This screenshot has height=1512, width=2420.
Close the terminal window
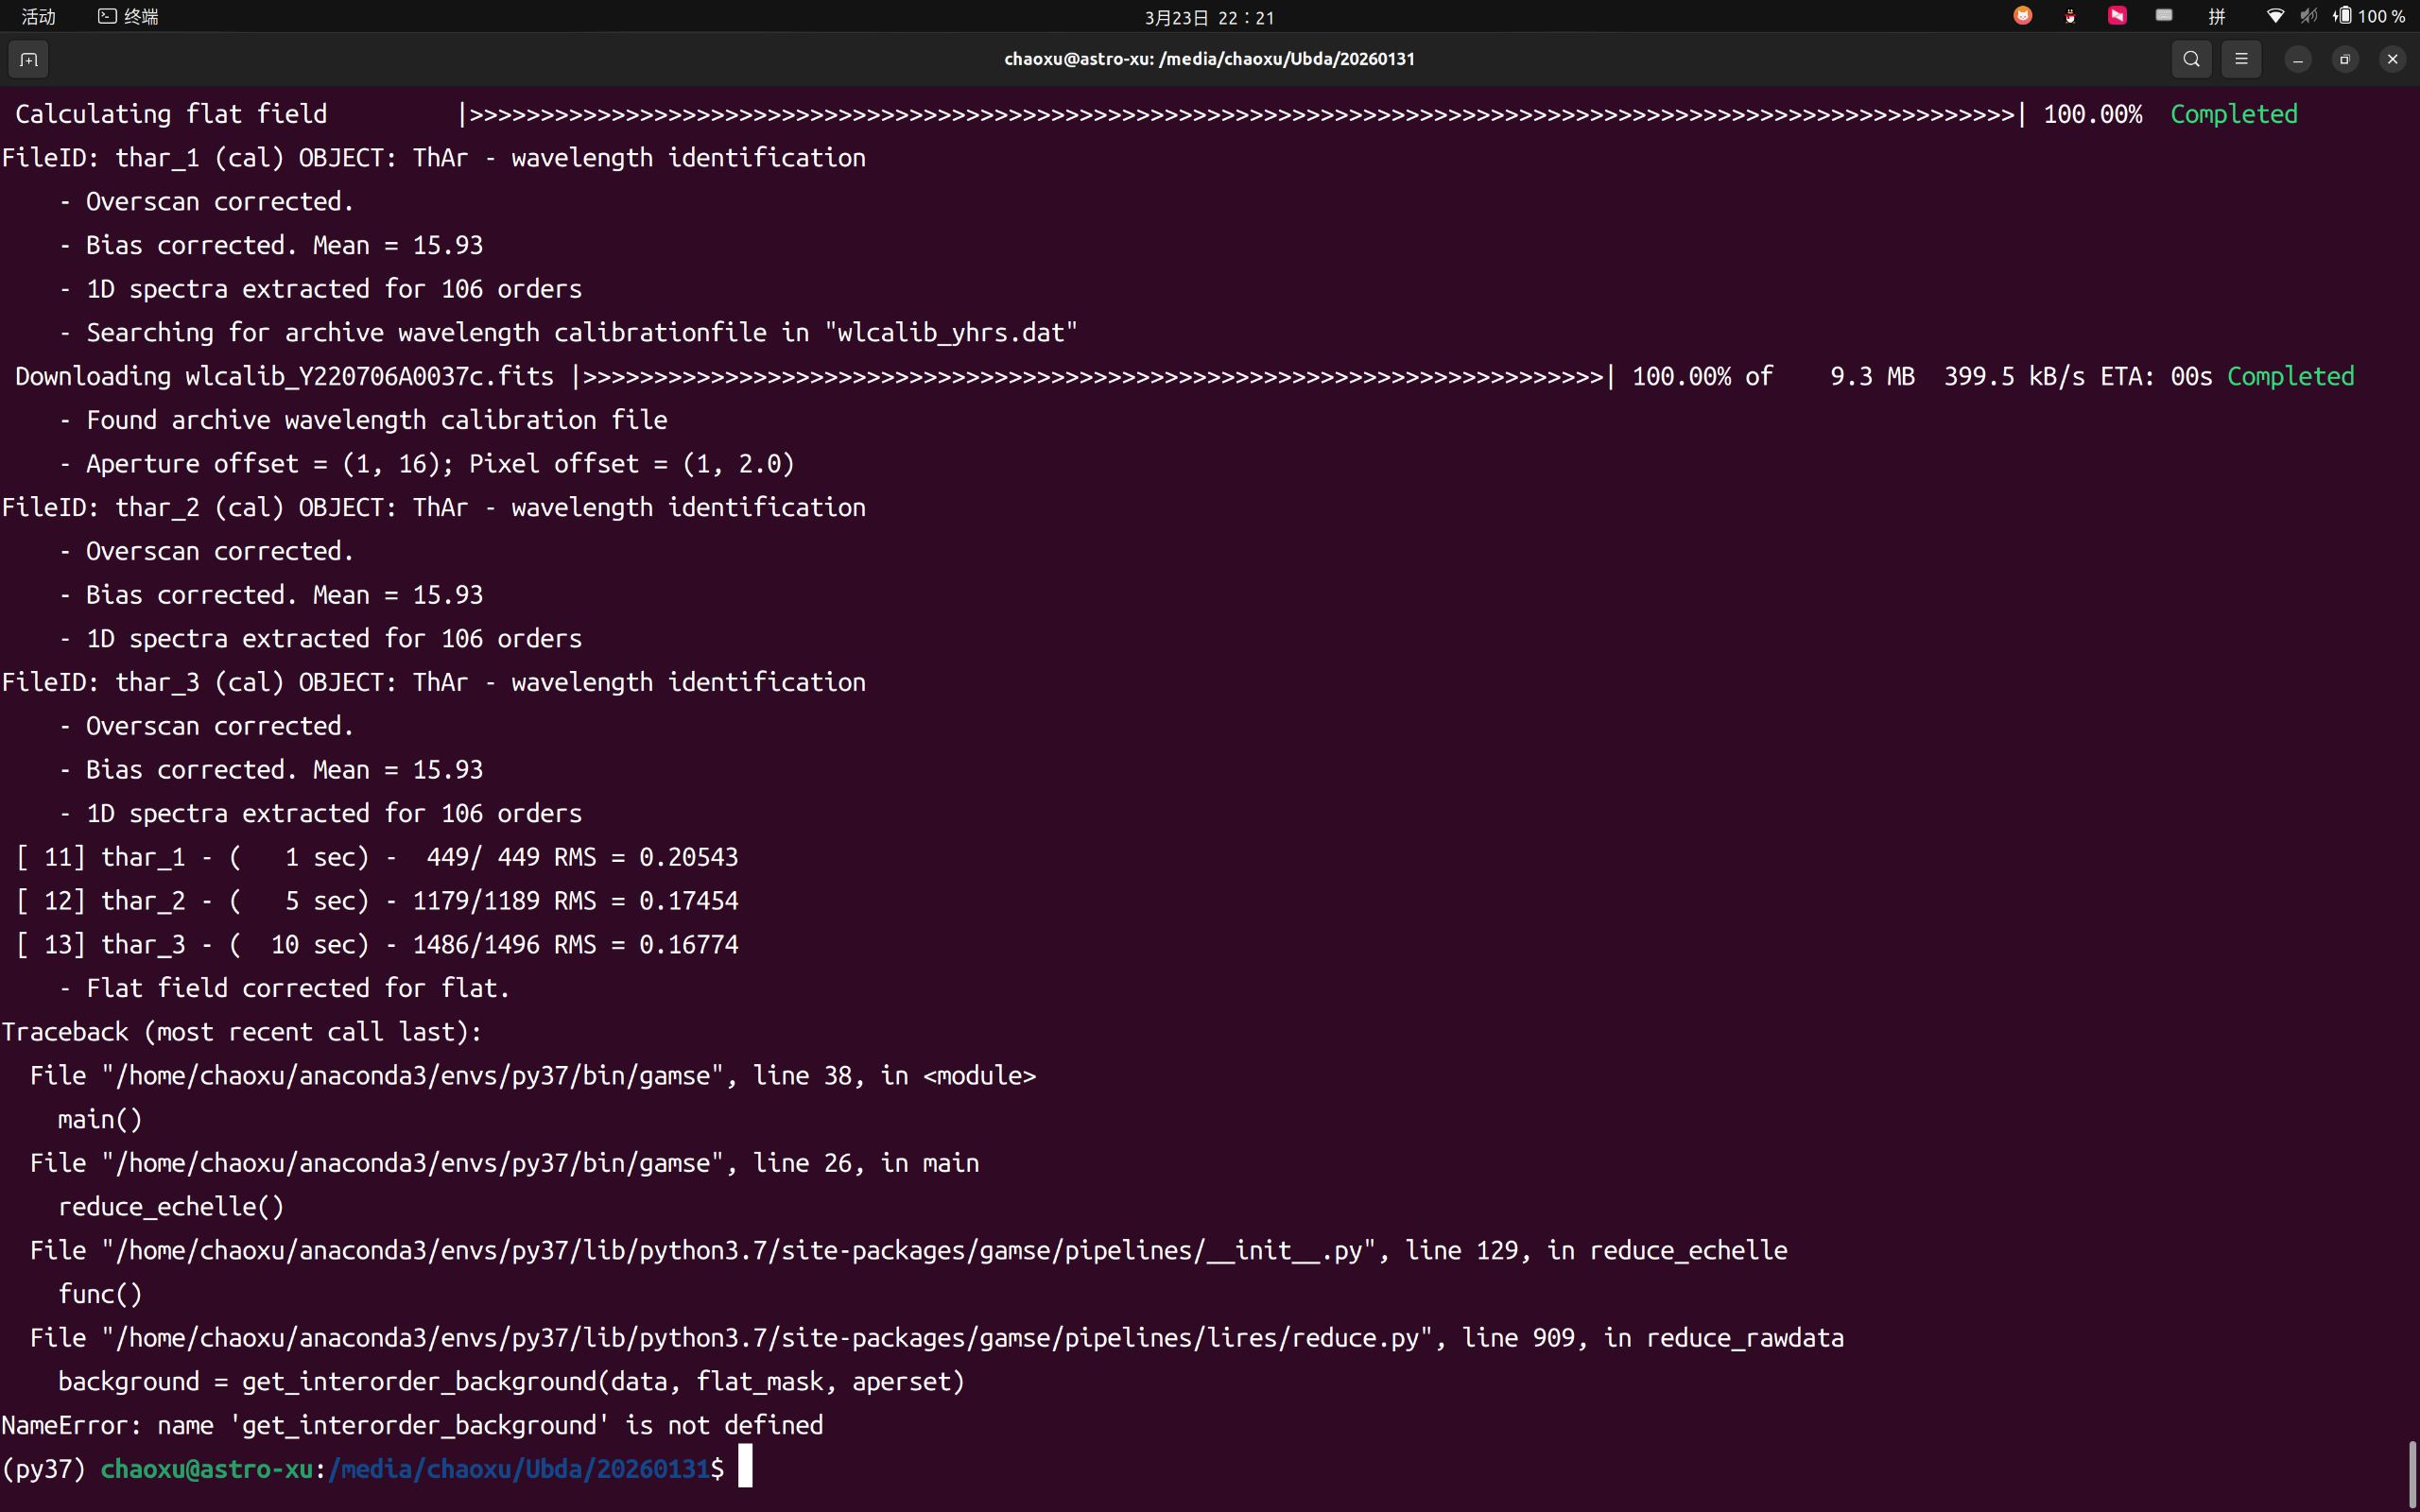(x=2392, y=60)
